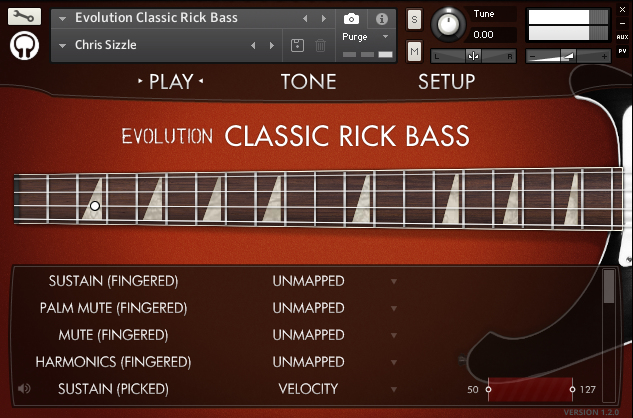Toggle the PV button
Screen dimensions: 633x418
click(x=623, y=51)
